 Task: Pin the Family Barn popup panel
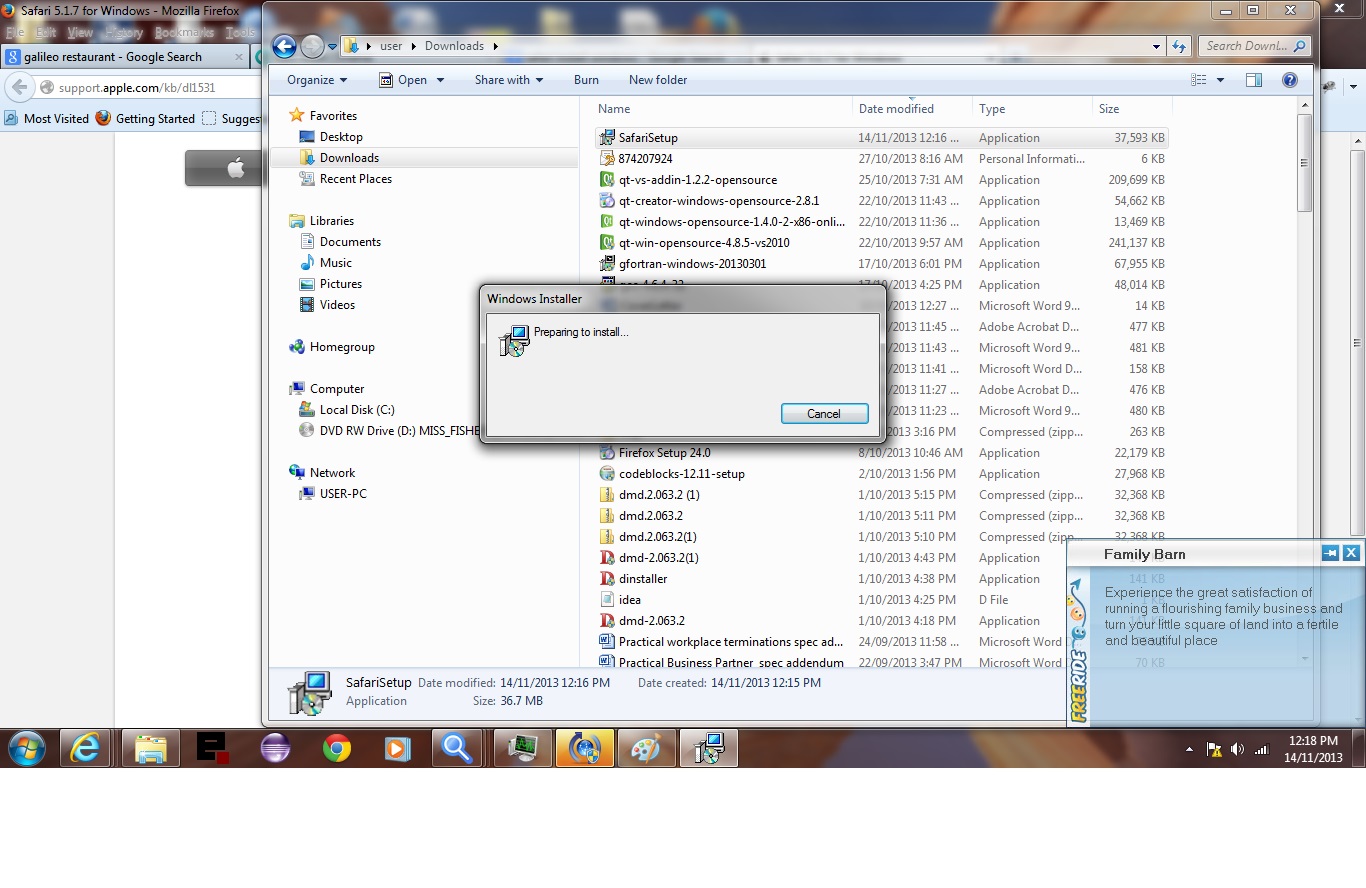pyautogui.click(x=1330, y=553)
